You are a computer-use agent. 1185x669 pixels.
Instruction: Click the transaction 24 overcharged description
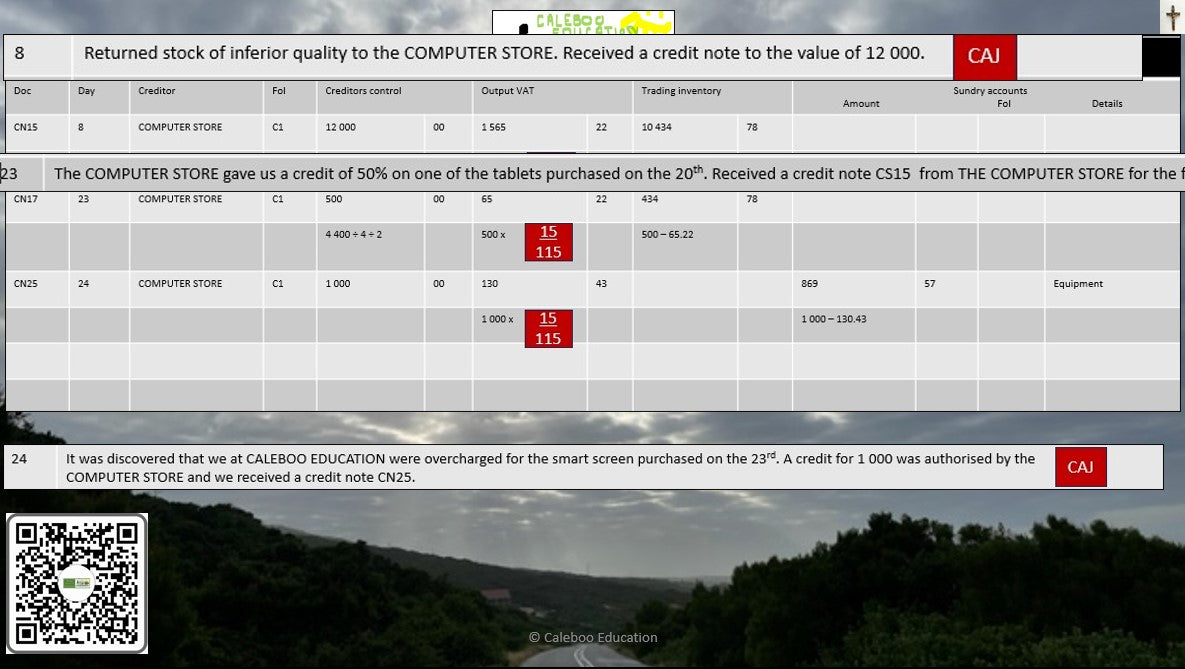550,468
